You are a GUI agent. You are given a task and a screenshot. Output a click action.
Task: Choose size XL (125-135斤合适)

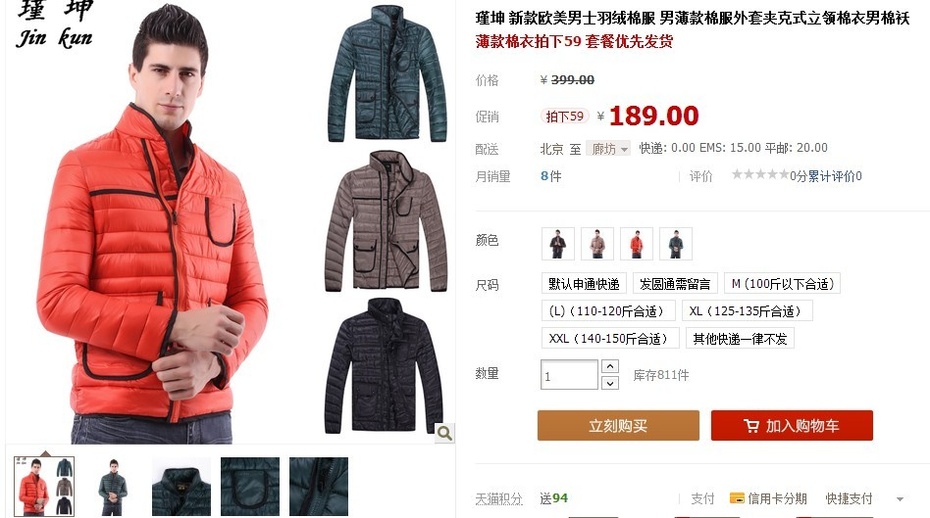747,311
